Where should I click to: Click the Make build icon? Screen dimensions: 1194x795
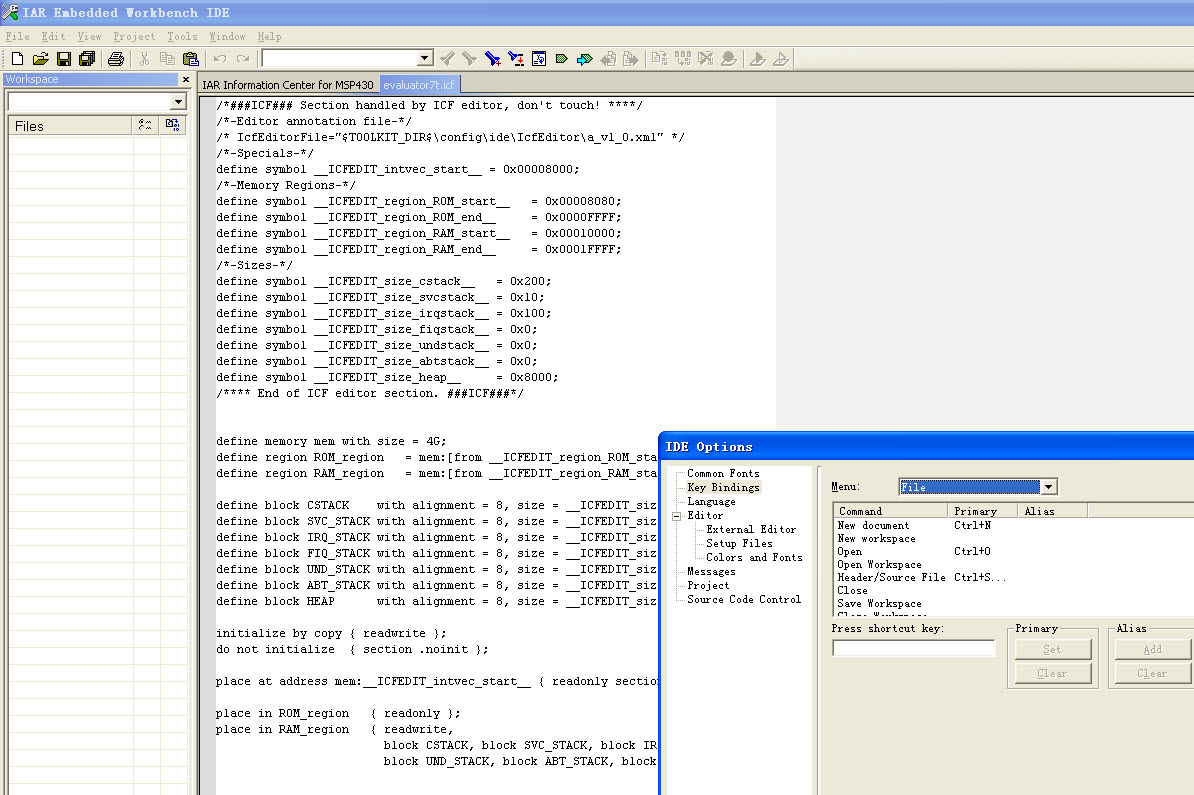(683, 59)
